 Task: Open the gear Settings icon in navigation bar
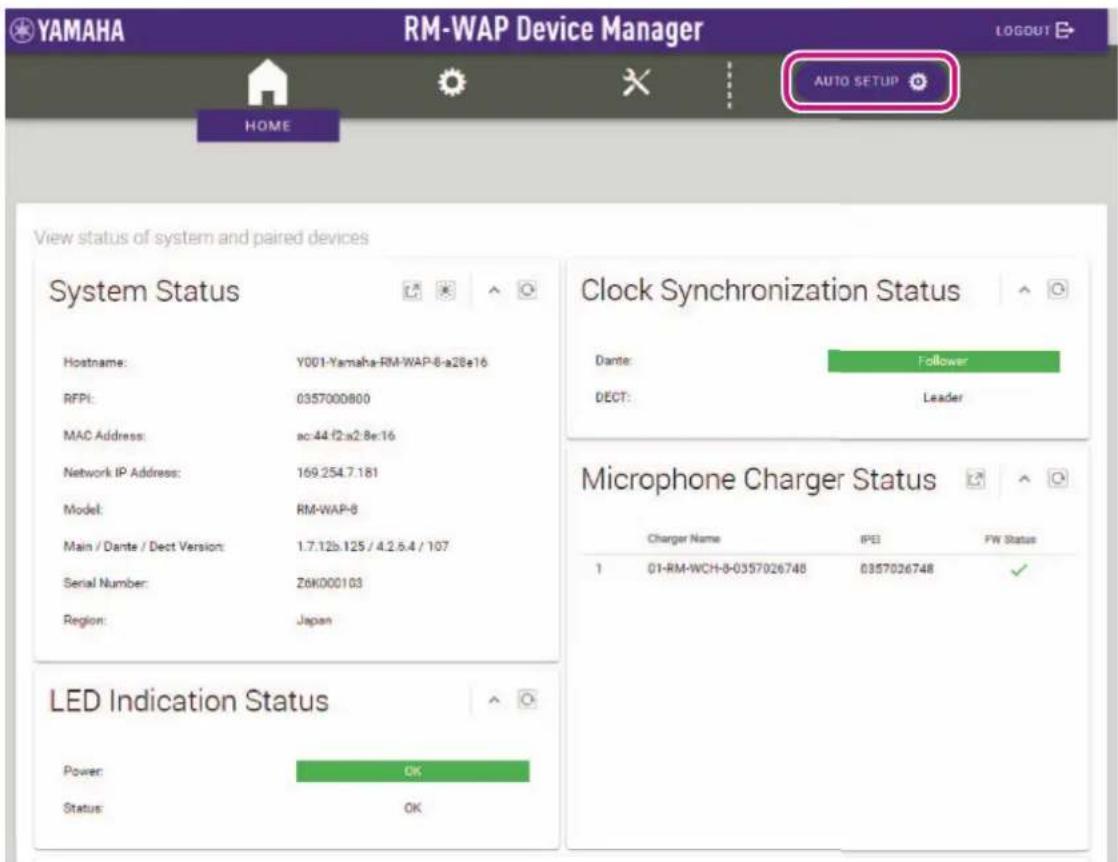coord(451,83)
